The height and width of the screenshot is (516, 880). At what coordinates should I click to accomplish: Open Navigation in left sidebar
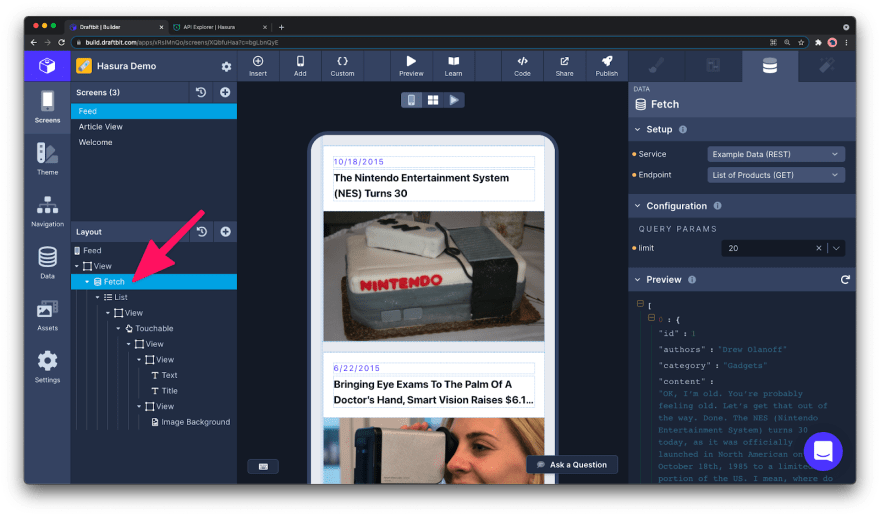click(x=47, y=211)
